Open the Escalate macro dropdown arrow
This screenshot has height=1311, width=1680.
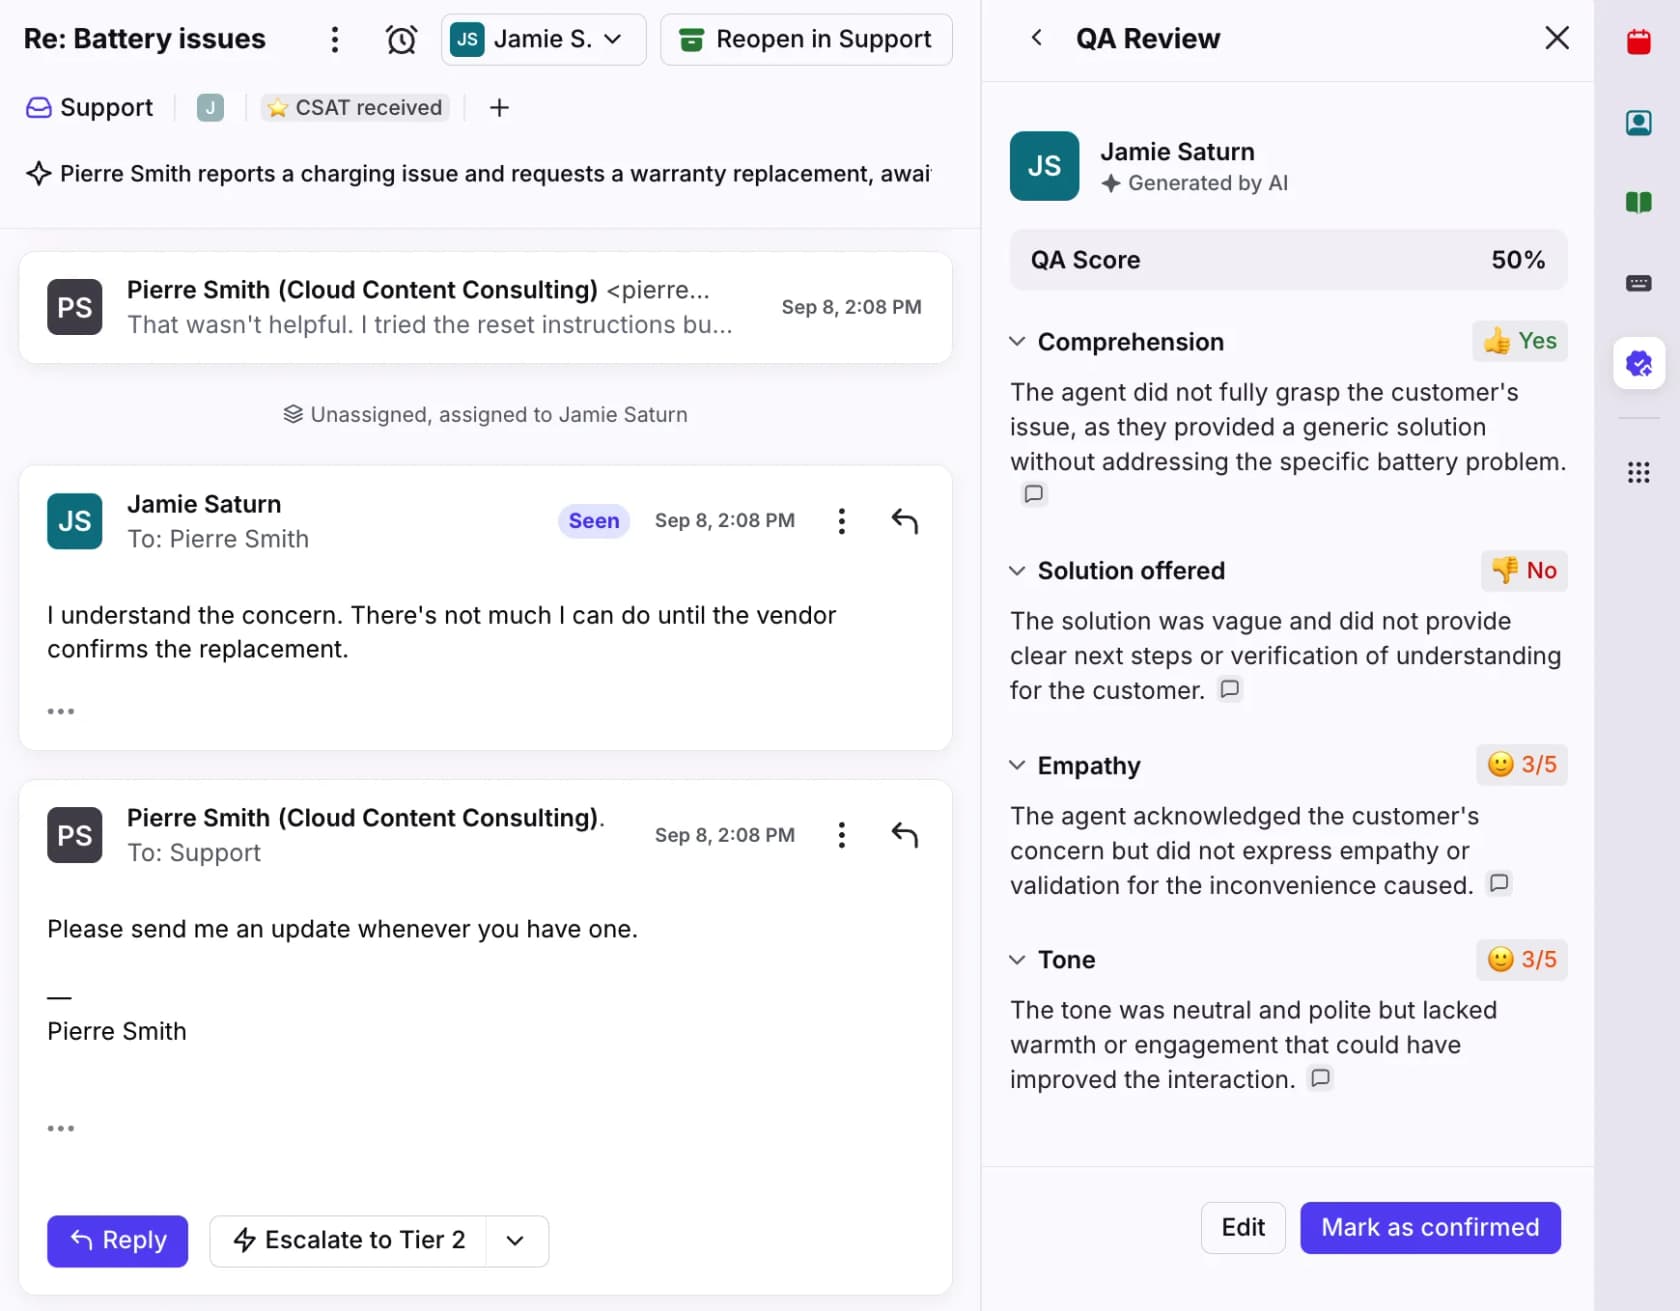click(516, 1241)
